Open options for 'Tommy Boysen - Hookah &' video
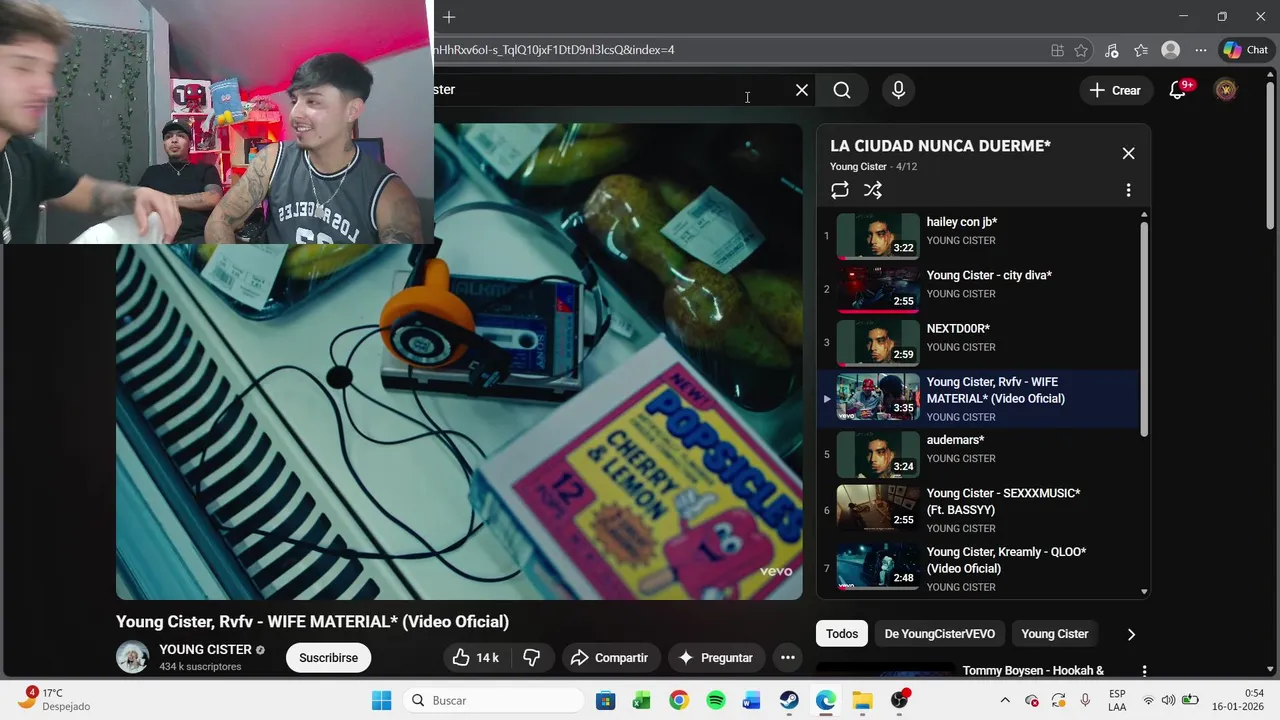 pyautogui.click(x=1144, y=671)
